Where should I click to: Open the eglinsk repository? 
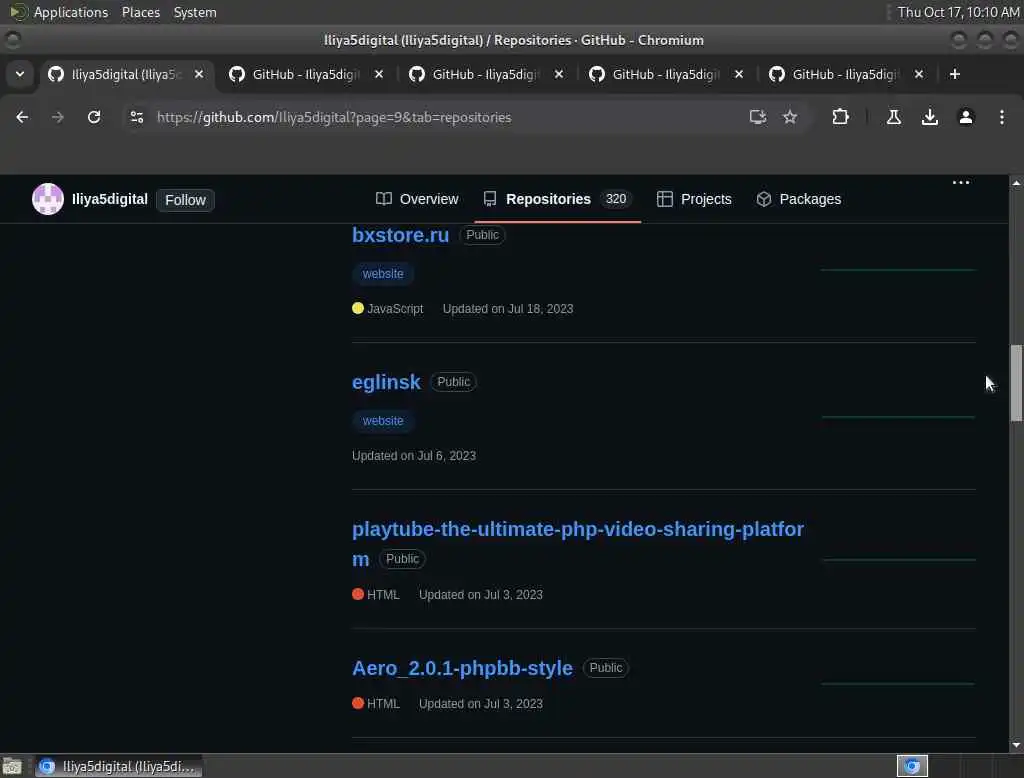tap(386, 382)
